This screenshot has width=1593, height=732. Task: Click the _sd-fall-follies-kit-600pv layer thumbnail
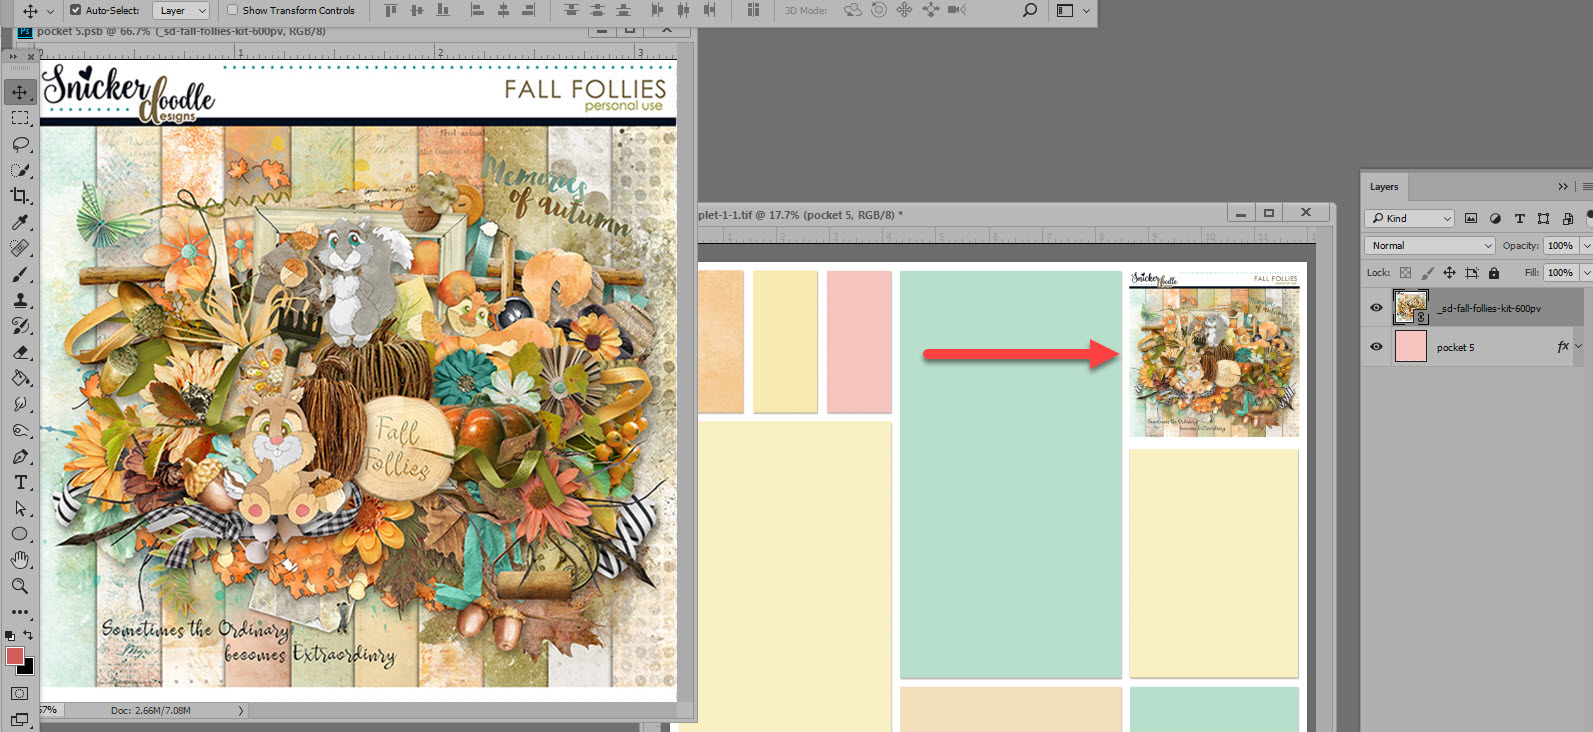point(1411,308)
